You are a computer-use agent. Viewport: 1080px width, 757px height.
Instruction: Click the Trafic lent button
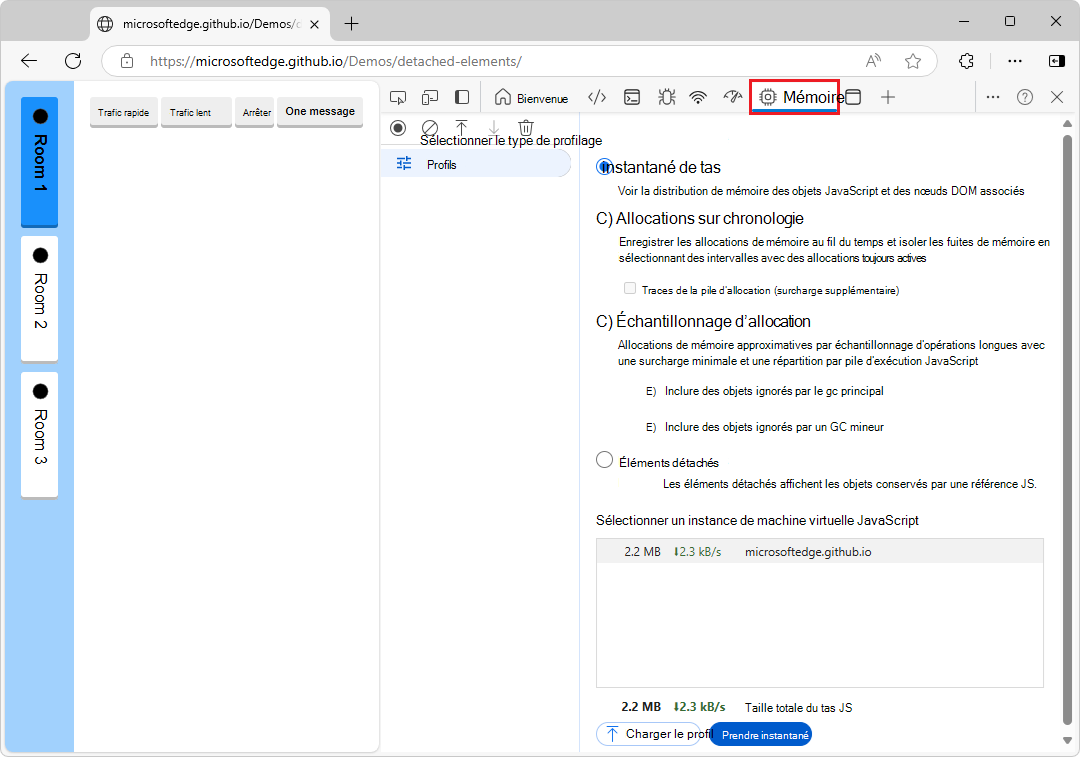[196, 112]
